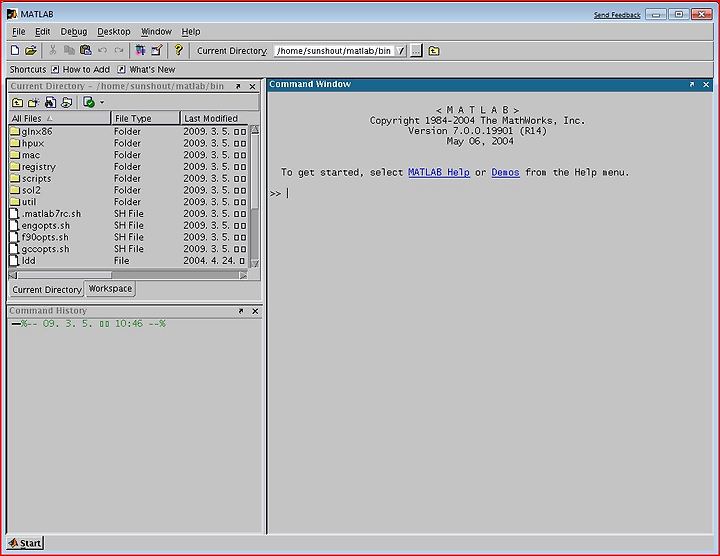720x556 pixels.
Task: Close the Current Directory panel
Action: click(x=253, y=86)
